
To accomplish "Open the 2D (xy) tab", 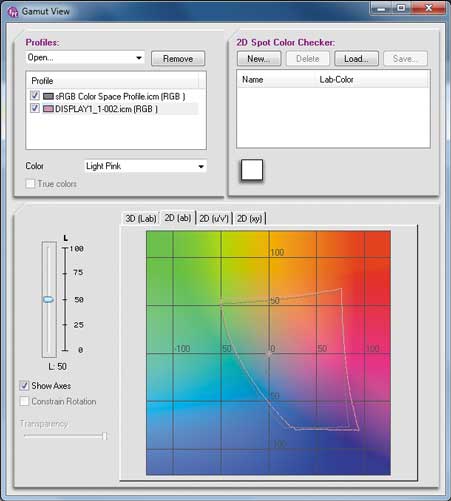I will pos(249,219).
